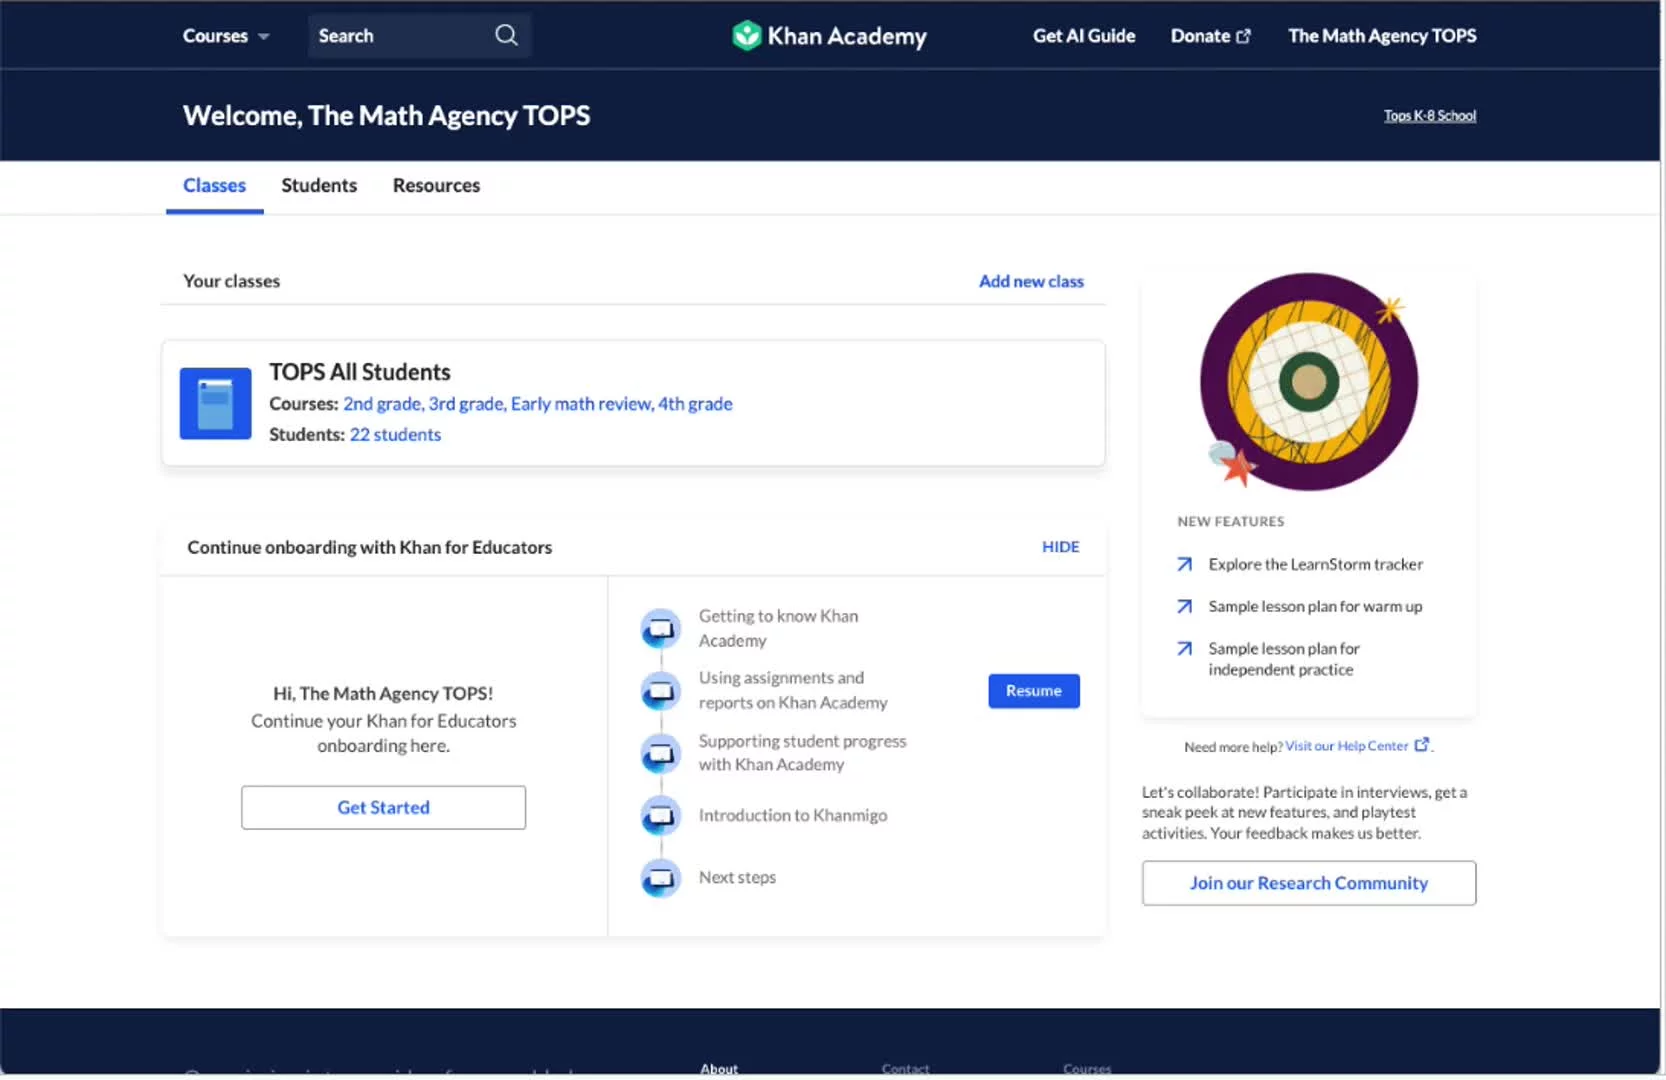Click arrow icon beside Explore the LearnStorm tracker

tap(1185, 565)
